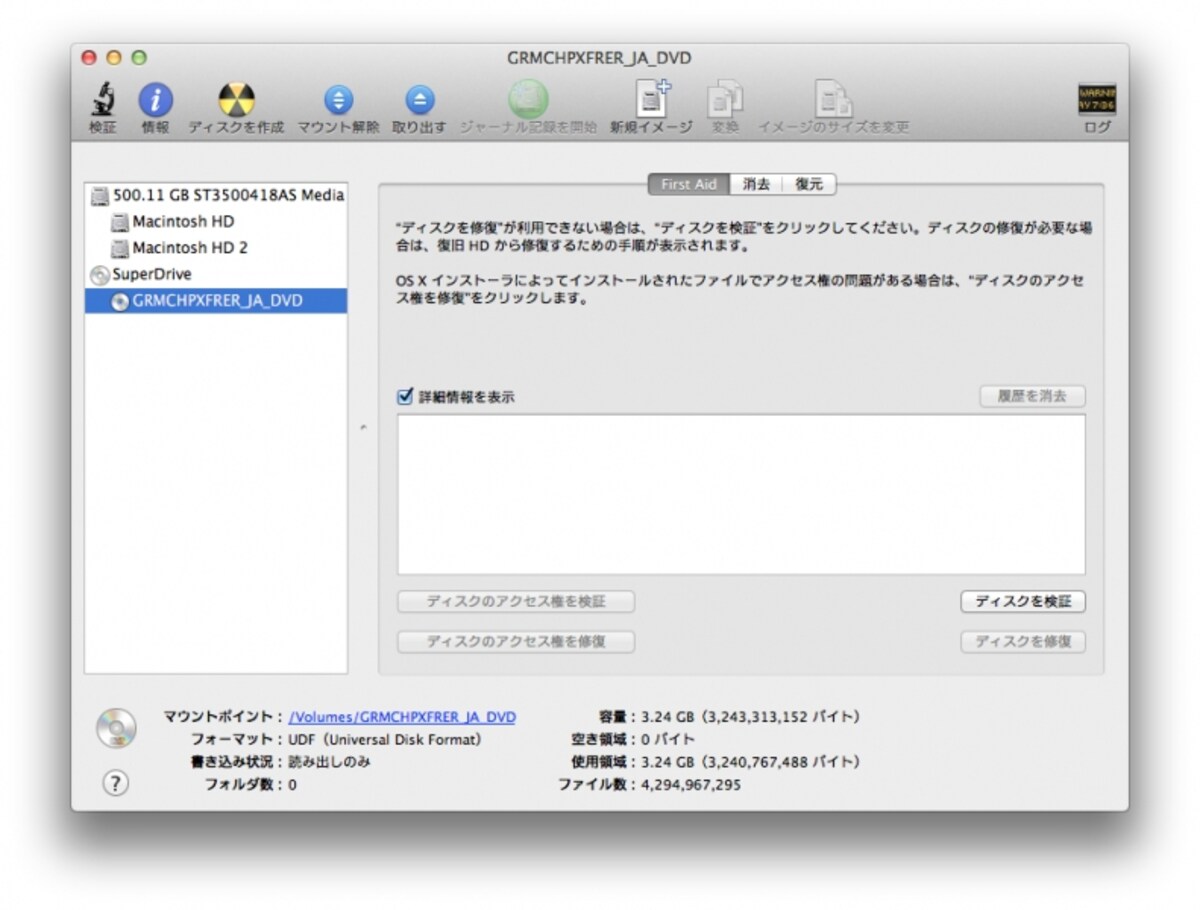The height and width of the screenshot is (910, 1200).
Task: Select Macintosh HD in the sidebar
Action: coord(216,222)
